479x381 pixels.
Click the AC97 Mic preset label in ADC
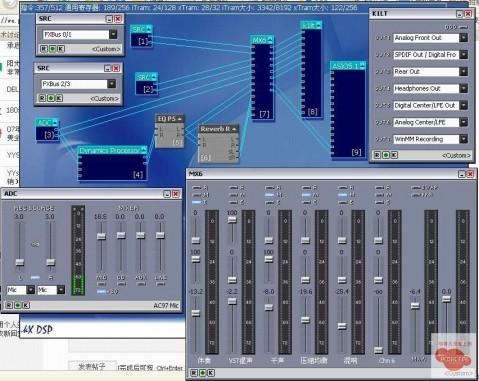coord(166,305)
